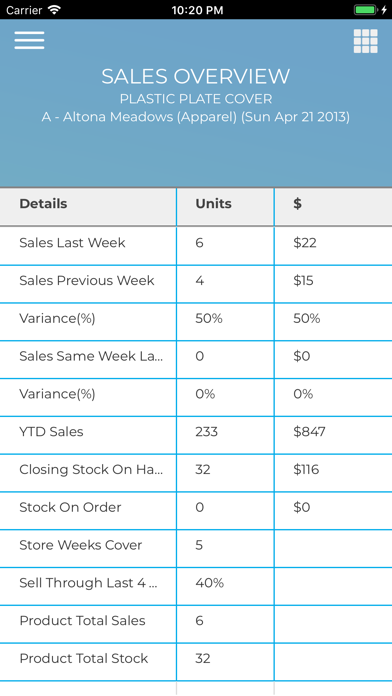This screenshot has height=696, width=392.
Task: Tap the Store Weeks Cover label
Action: [x=80, y=545]
